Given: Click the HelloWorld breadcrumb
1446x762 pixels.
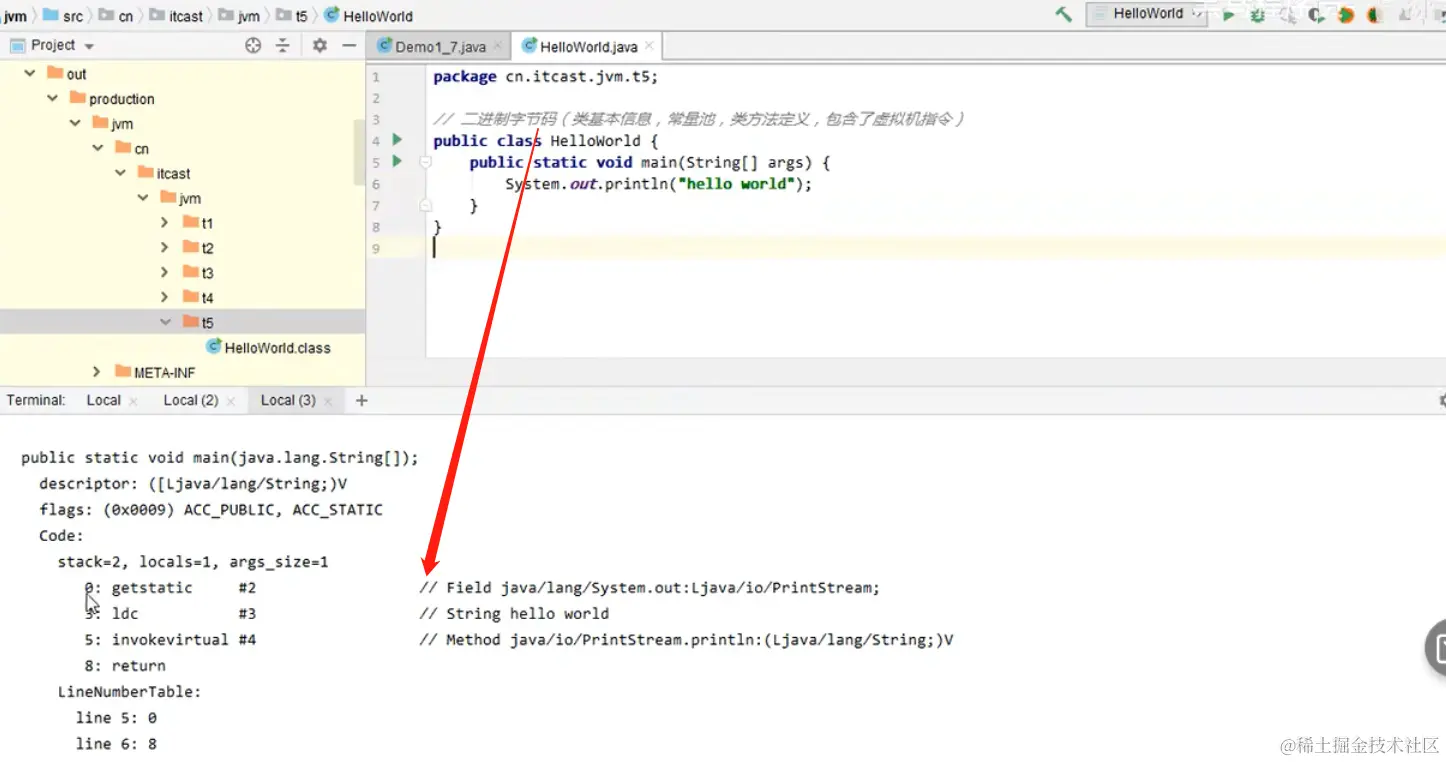Looking at the screenshot, I should 369,16.
